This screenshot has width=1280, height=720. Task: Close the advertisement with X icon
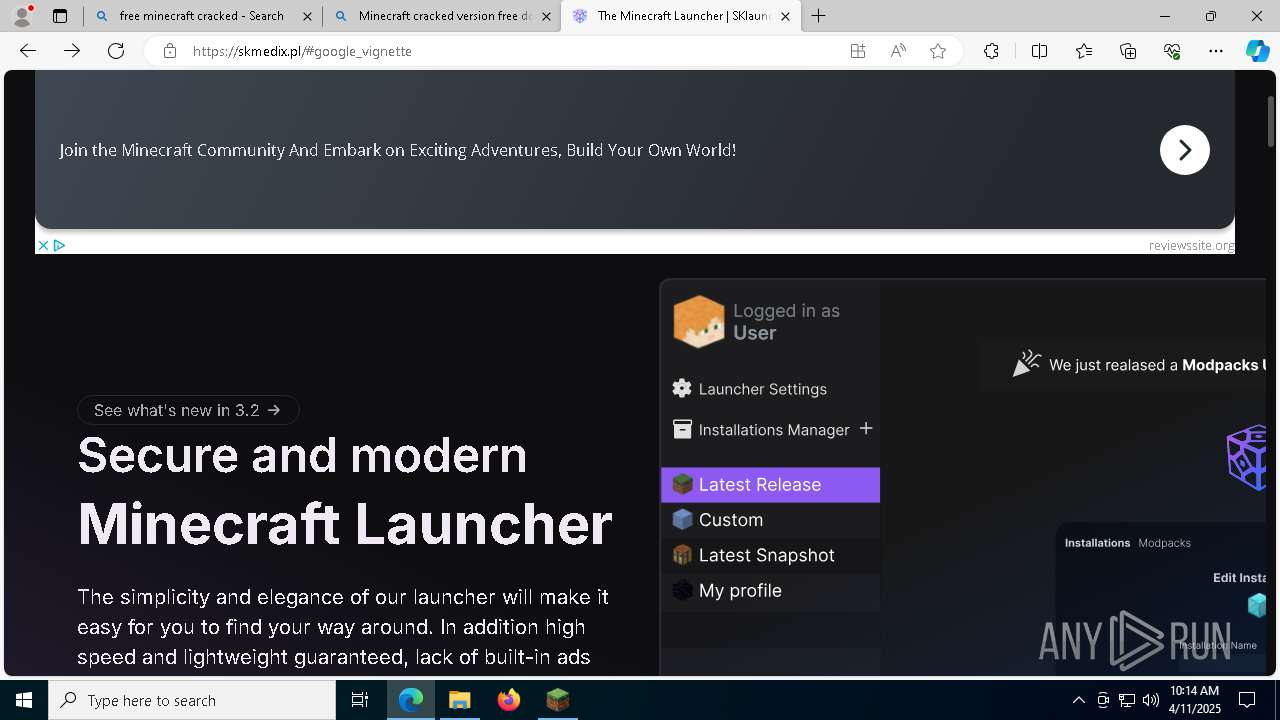point(43,245)
